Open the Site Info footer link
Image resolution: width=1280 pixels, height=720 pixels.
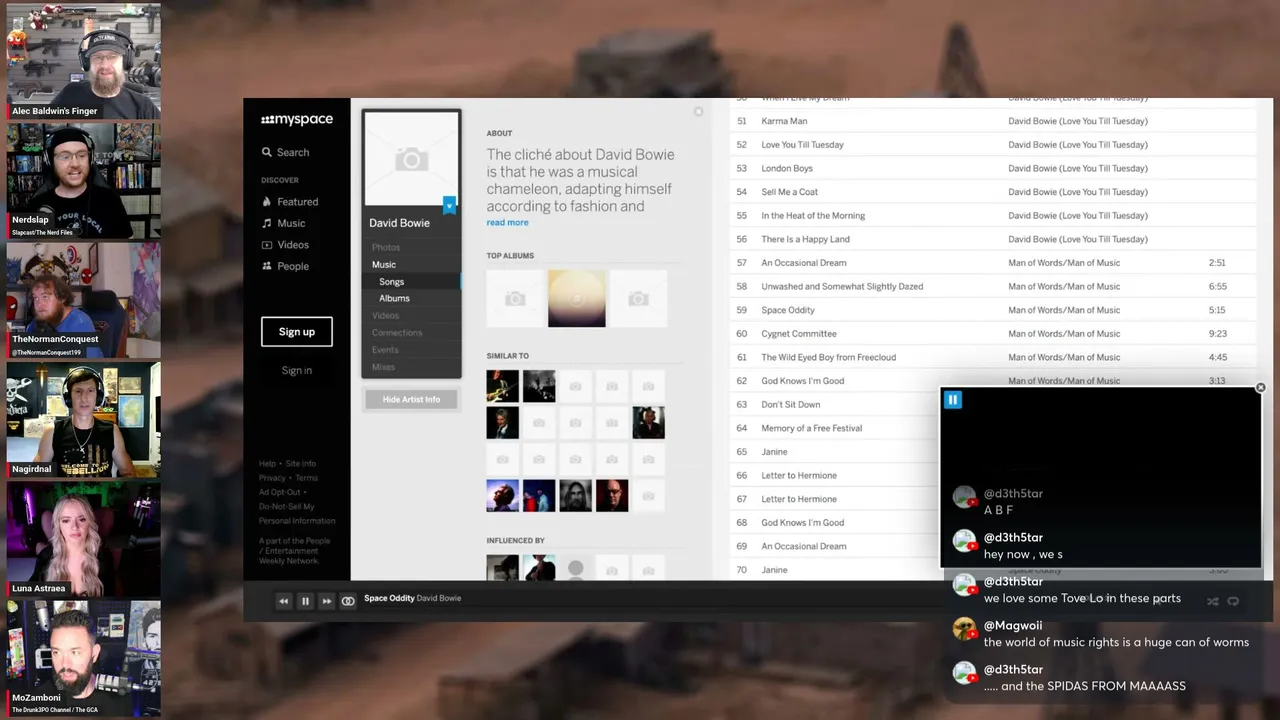click(x=301, y=464)
